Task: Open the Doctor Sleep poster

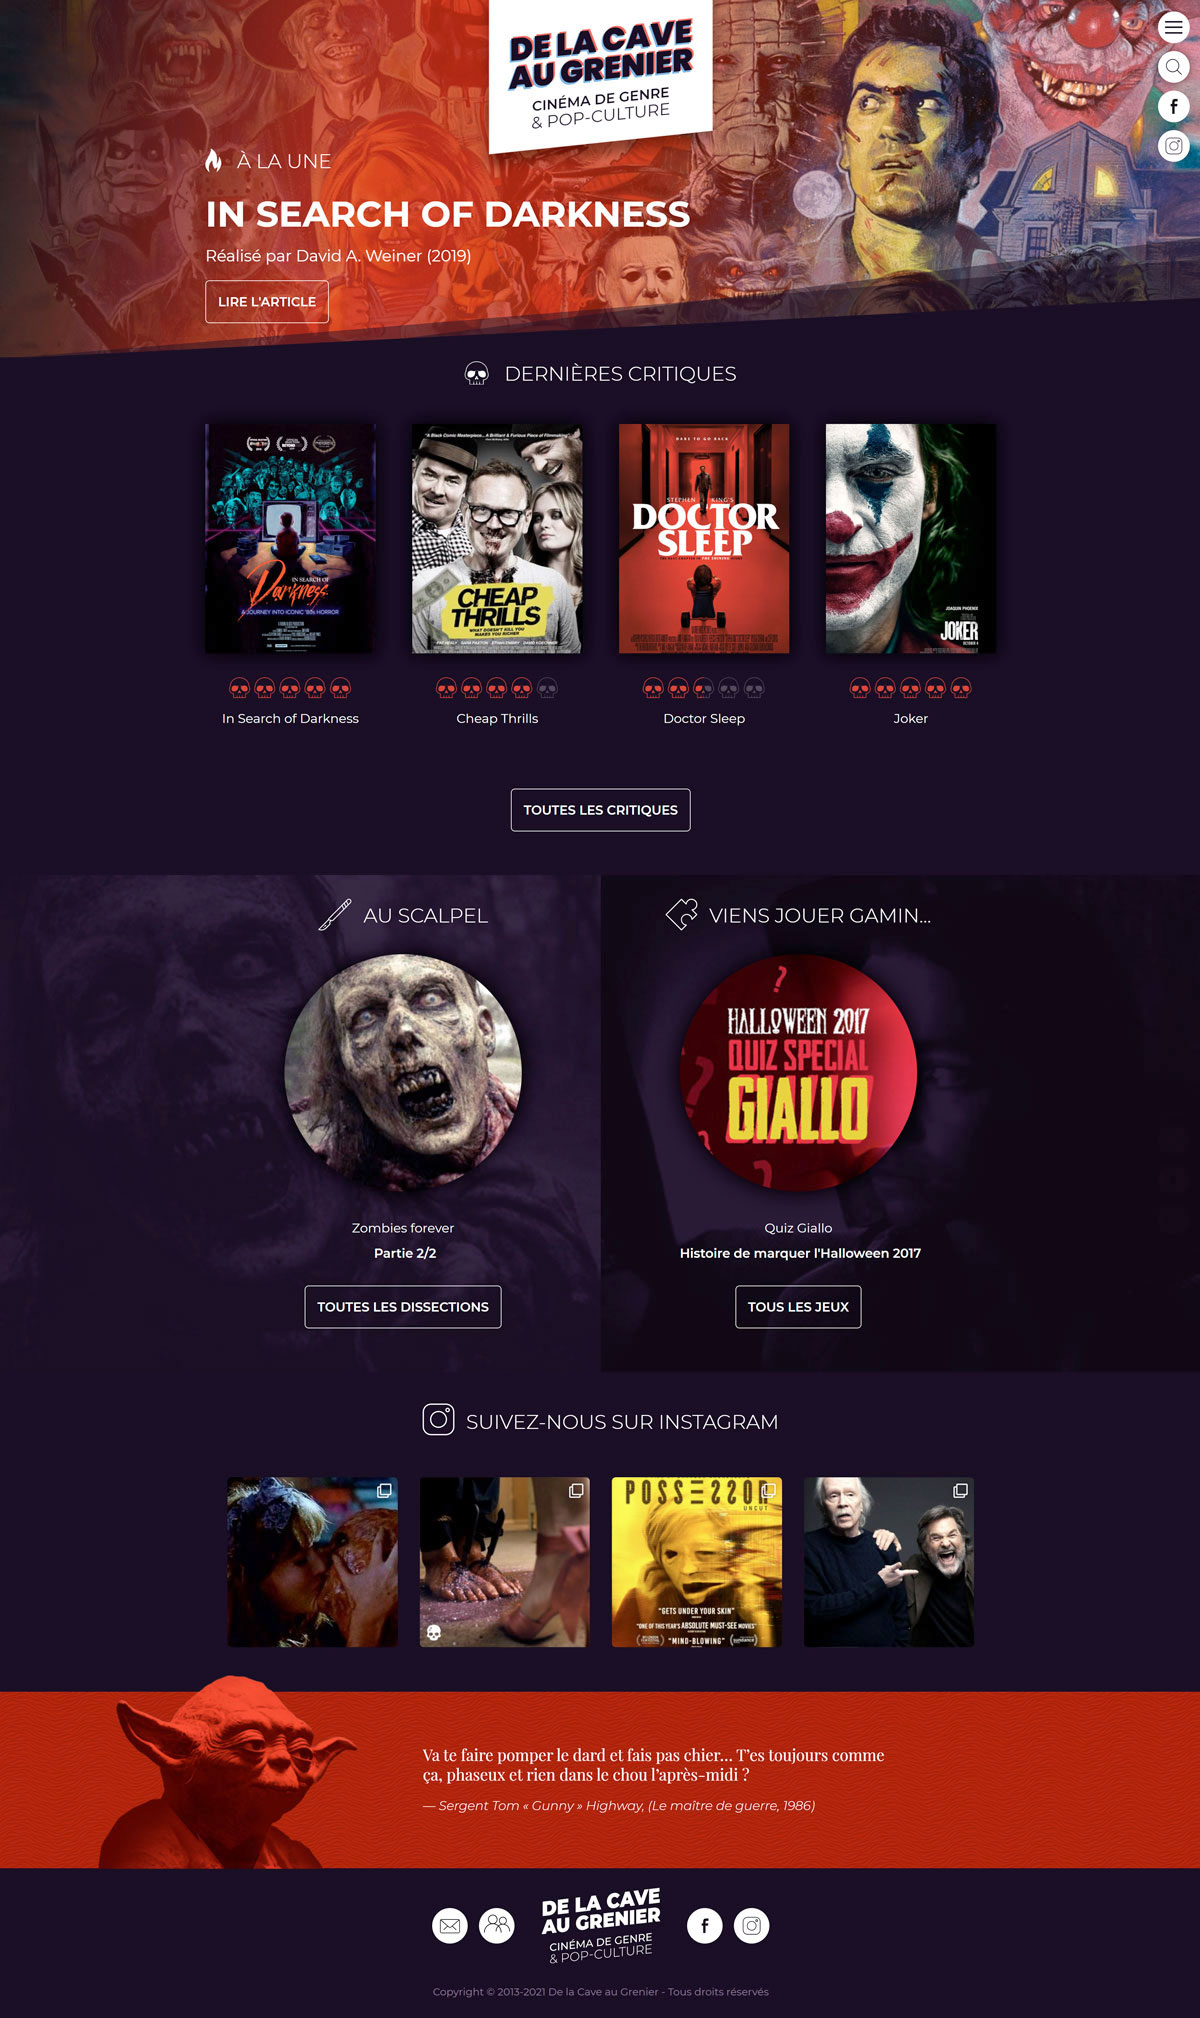Action: [x=704, y=539]
